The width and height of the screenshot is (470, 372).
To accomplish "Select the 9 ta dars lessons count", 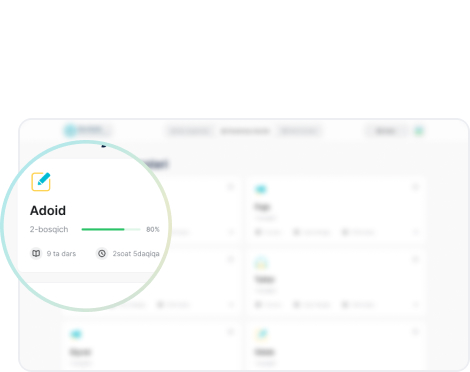I will (61, 254).
